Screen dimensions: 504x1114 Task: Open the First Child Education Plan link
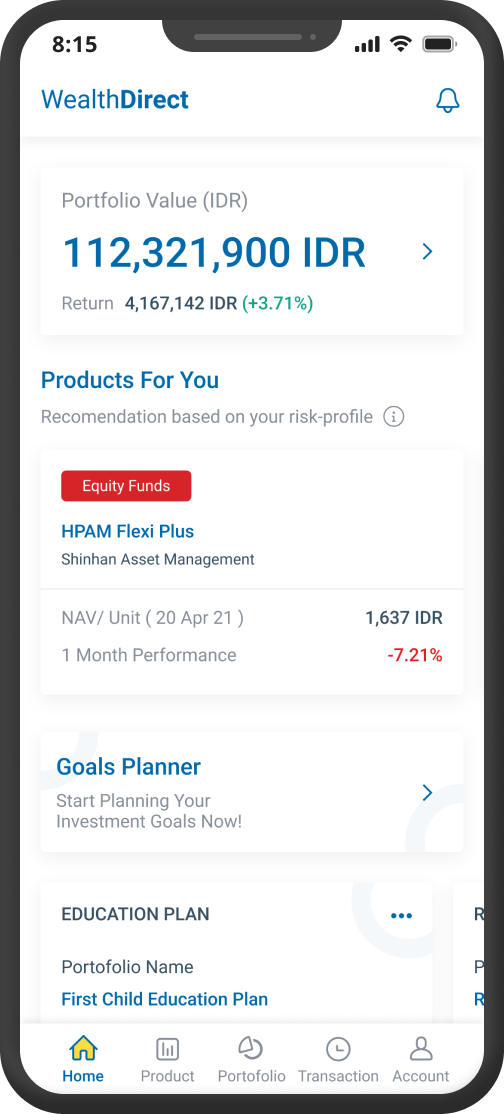165,999
